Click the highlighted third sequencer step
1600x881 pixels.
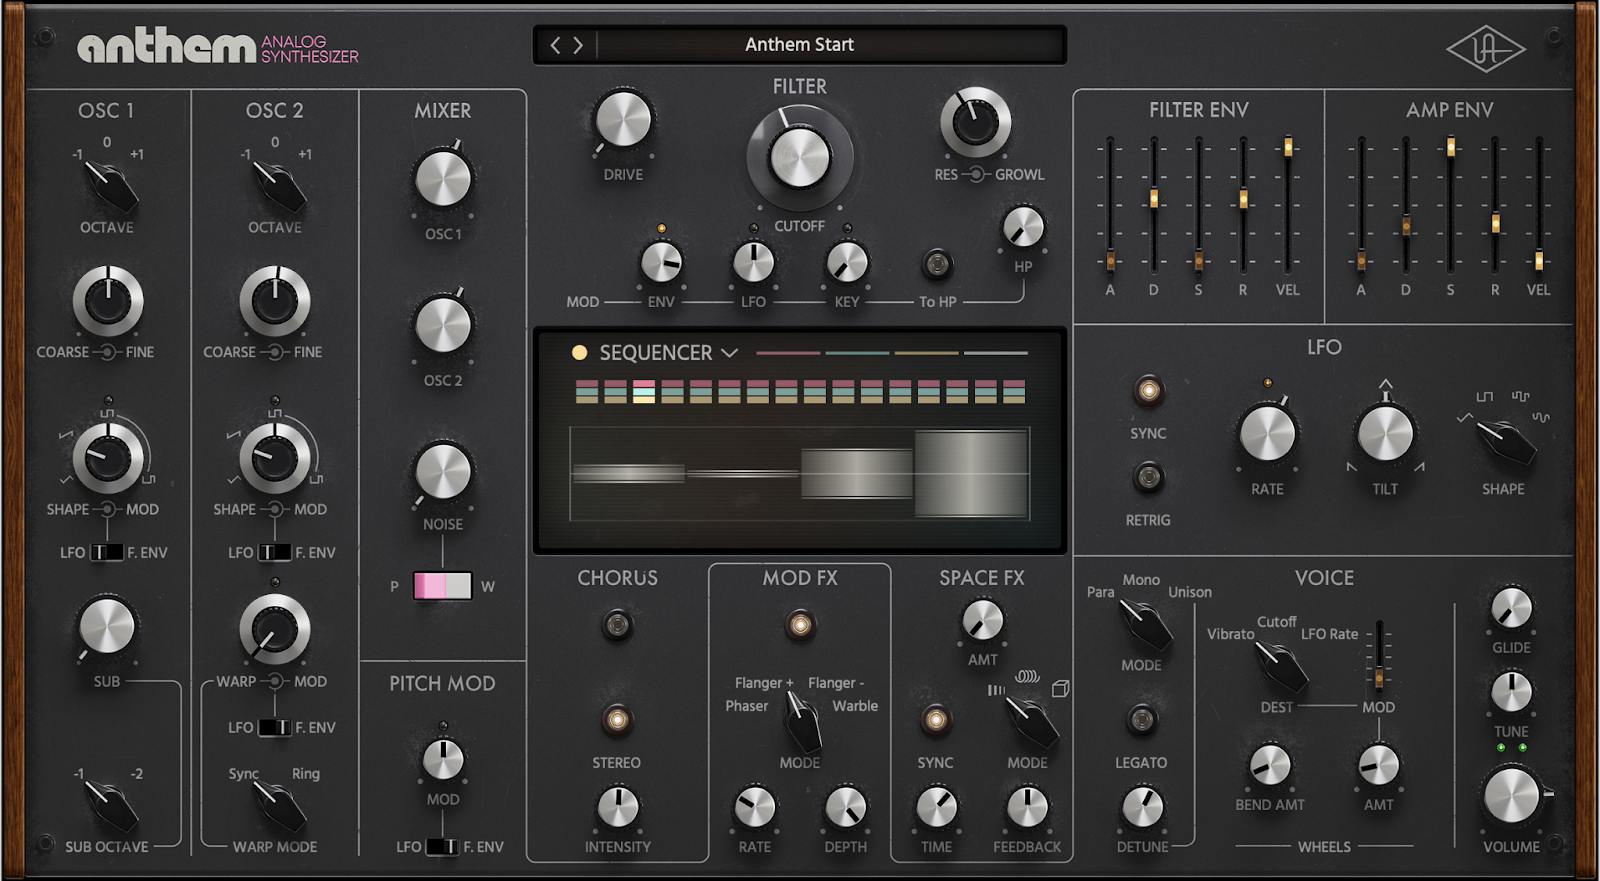click(644, 391)
